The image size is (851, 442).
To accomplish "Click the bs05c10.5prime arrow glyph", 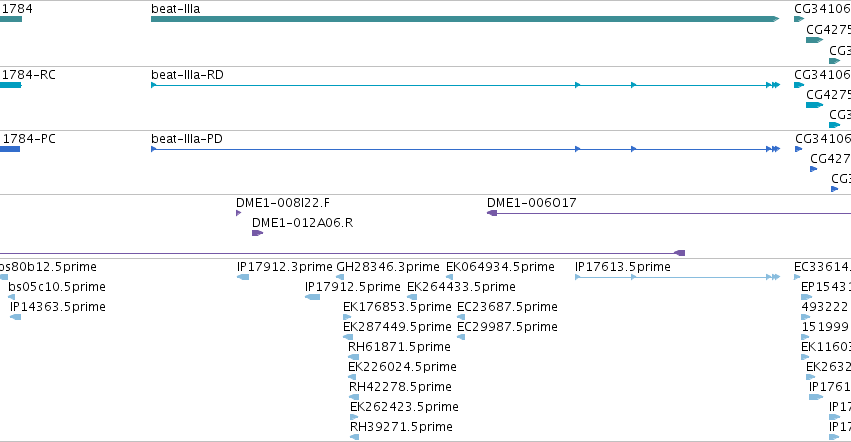I will tap(11, 297).
